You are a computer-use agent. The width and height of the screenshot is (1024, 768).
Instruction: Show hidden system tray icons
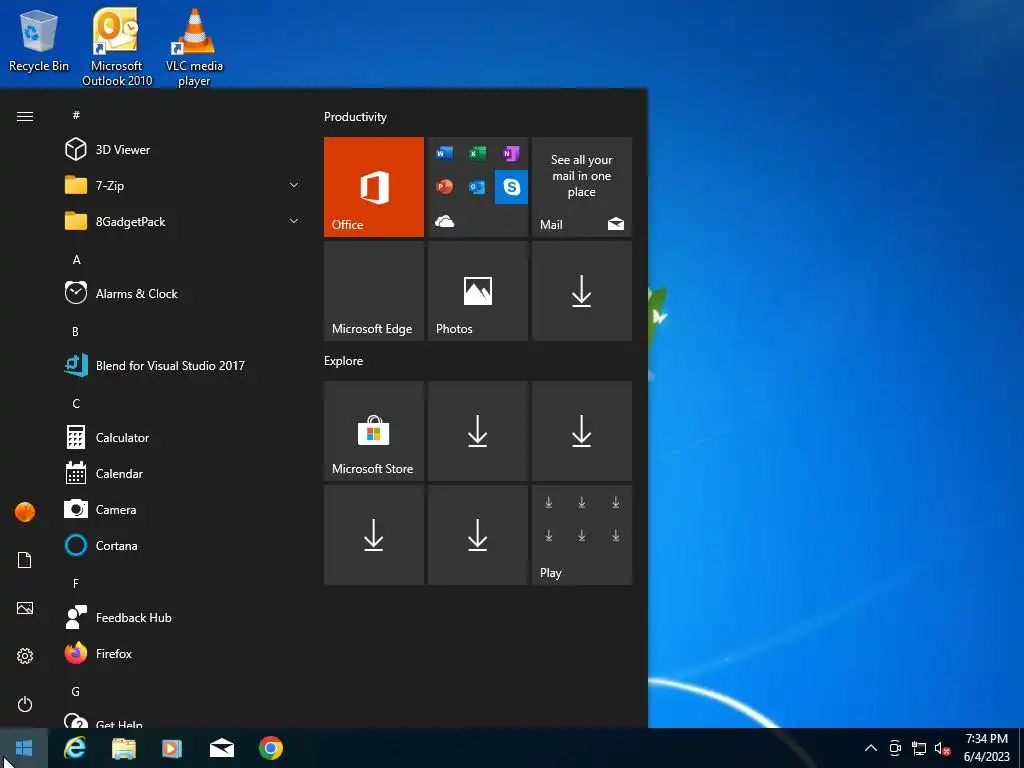click(871, 748)
